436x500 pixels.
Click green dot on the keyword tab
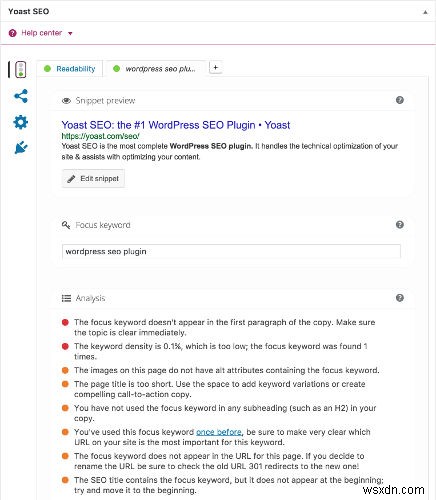tap(116, 69)
